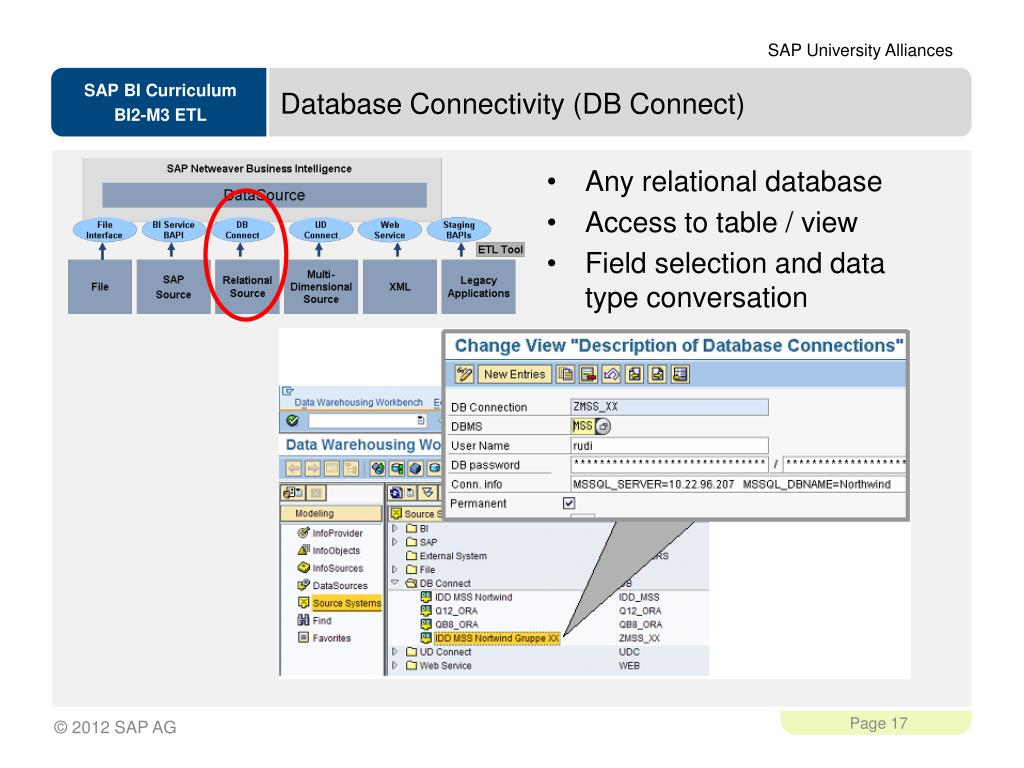Select Favorites in the Modeling list

(331, 638)
